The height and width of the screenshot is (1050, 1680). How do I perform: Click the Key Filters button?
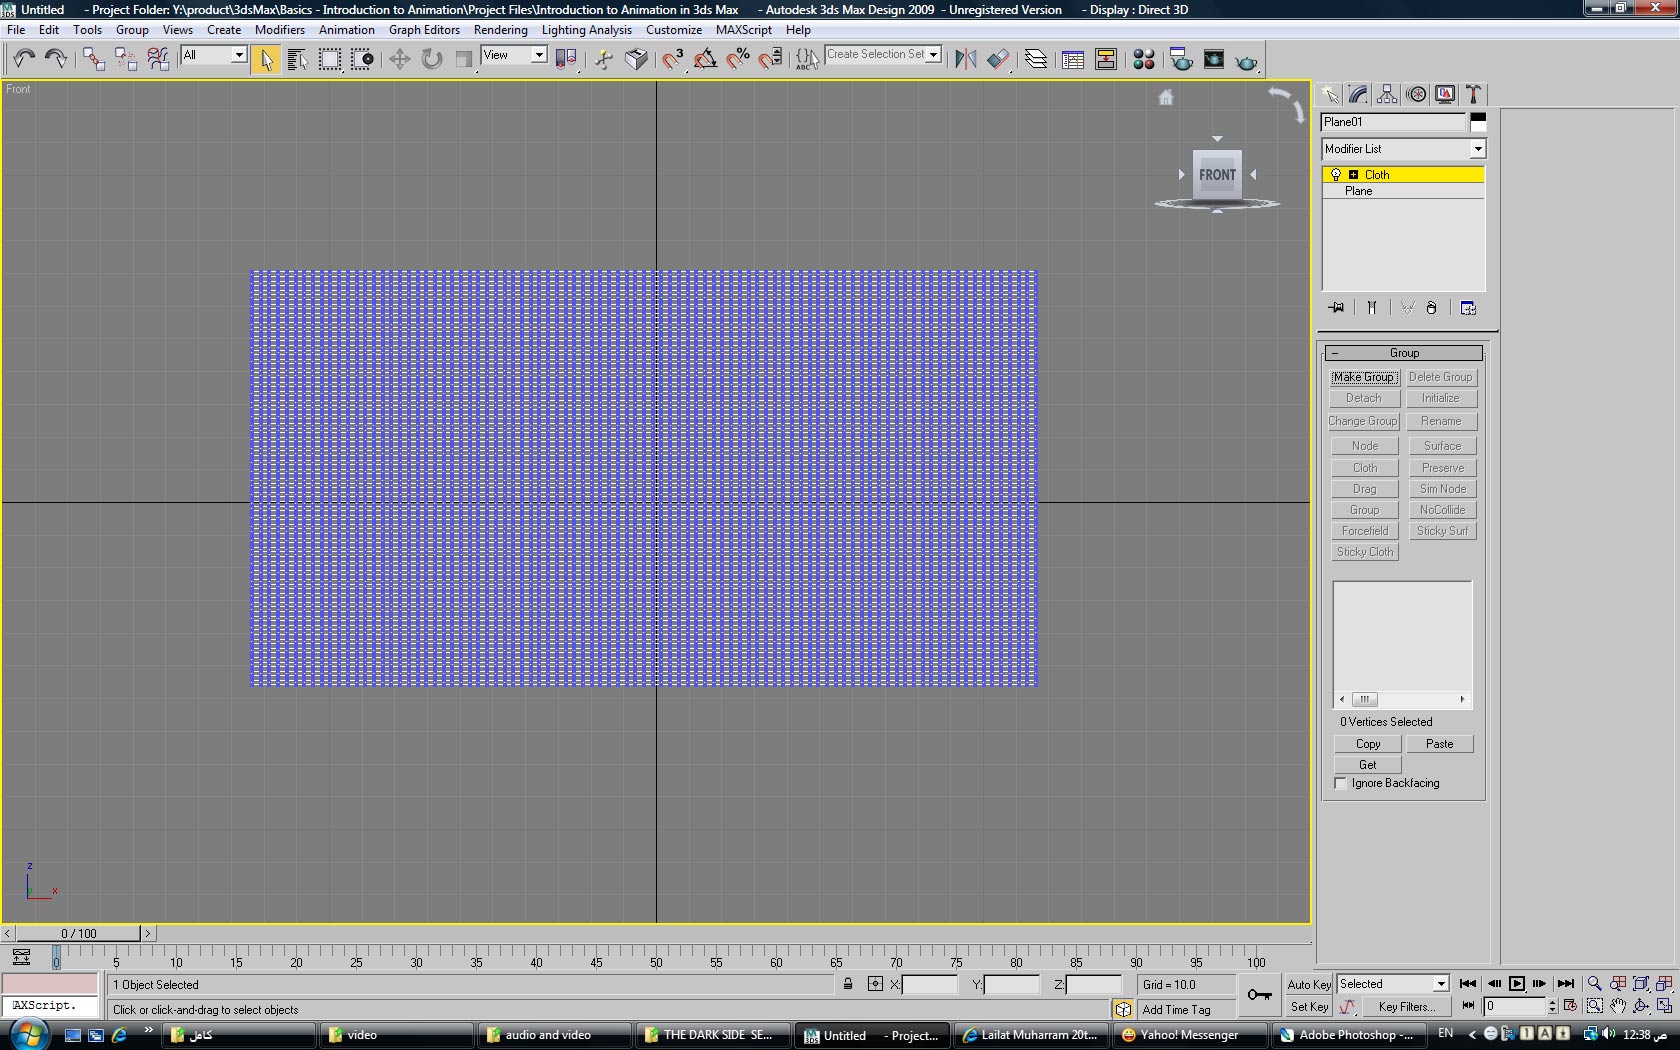[1406, 1007]
